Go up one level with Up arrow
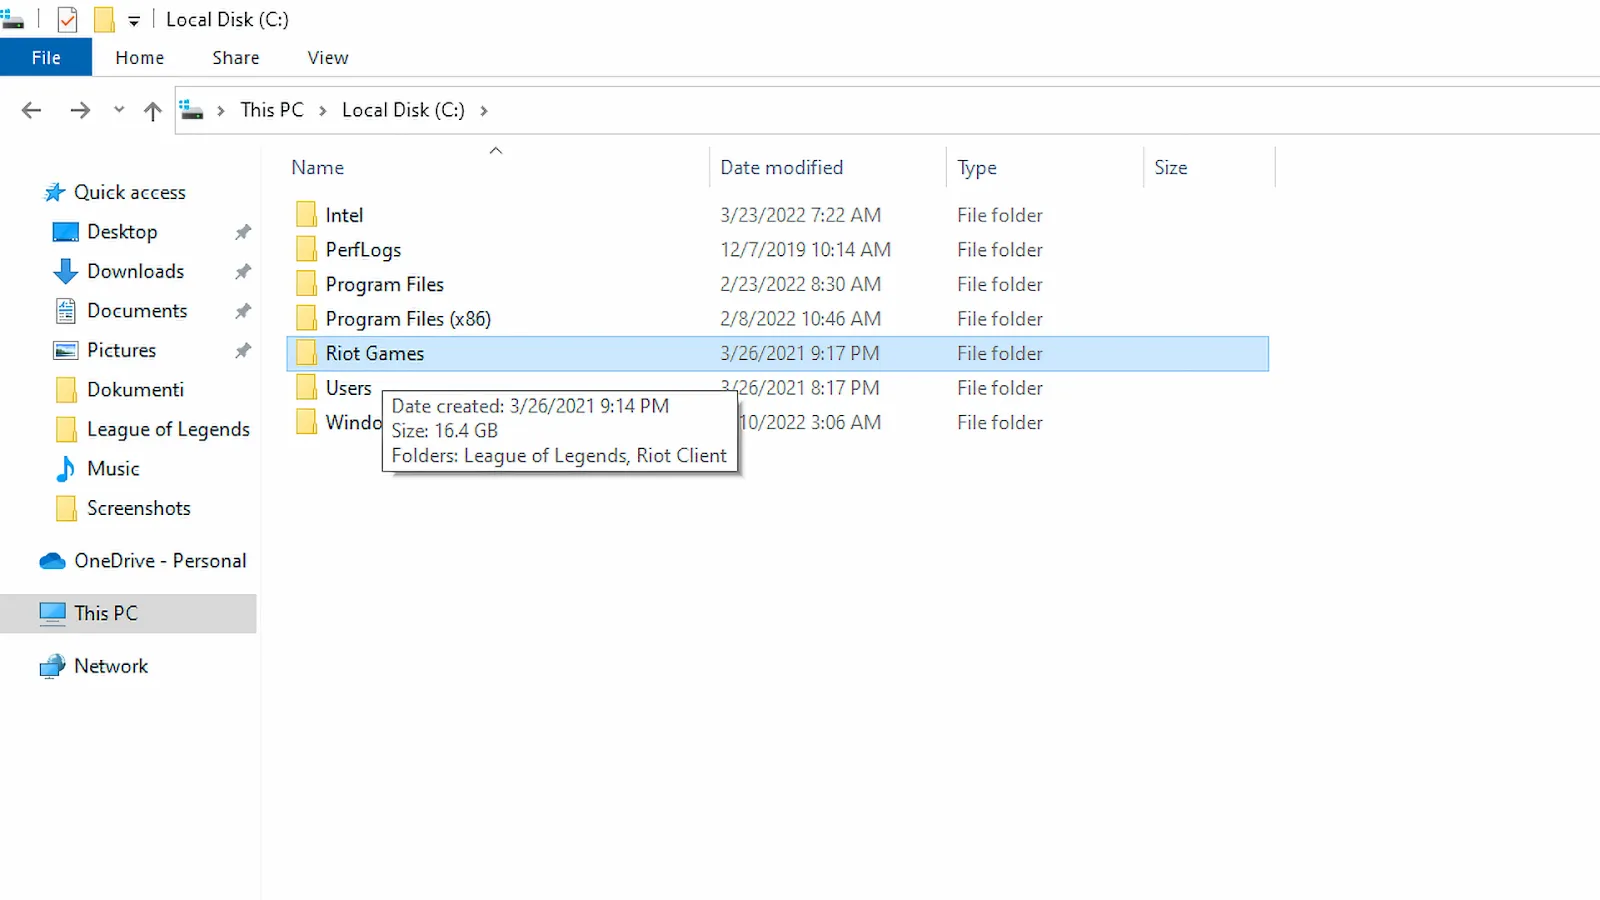1600x900 pixels. 152,110
